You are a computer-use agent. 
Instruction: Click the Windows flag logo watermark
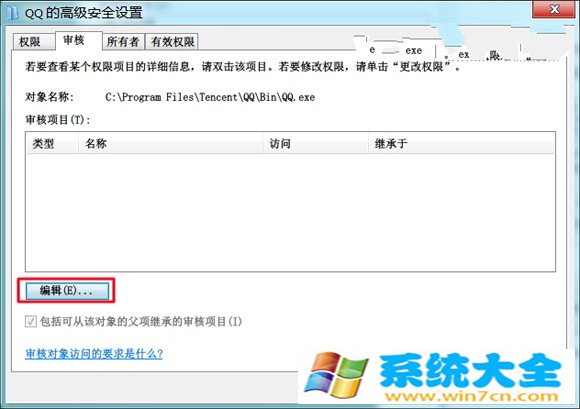click(x=337, y=375)
